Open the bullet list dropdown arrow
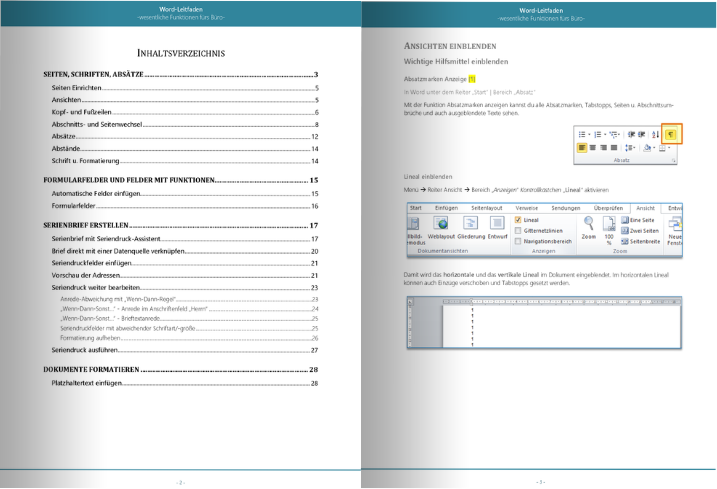This screenshot has width=717, height=489. pos(589,134)
